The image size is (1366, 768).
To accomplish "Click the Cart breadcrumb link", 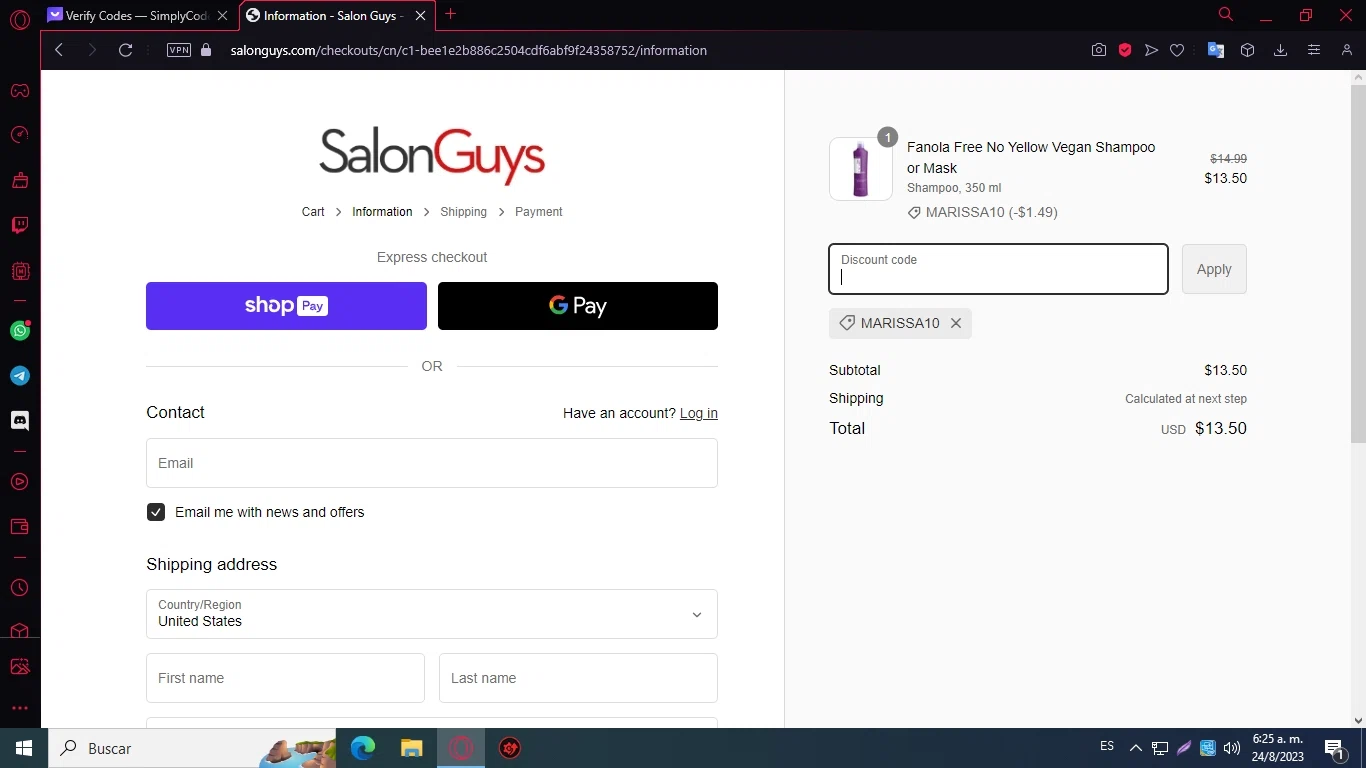I will click(313, 212).
